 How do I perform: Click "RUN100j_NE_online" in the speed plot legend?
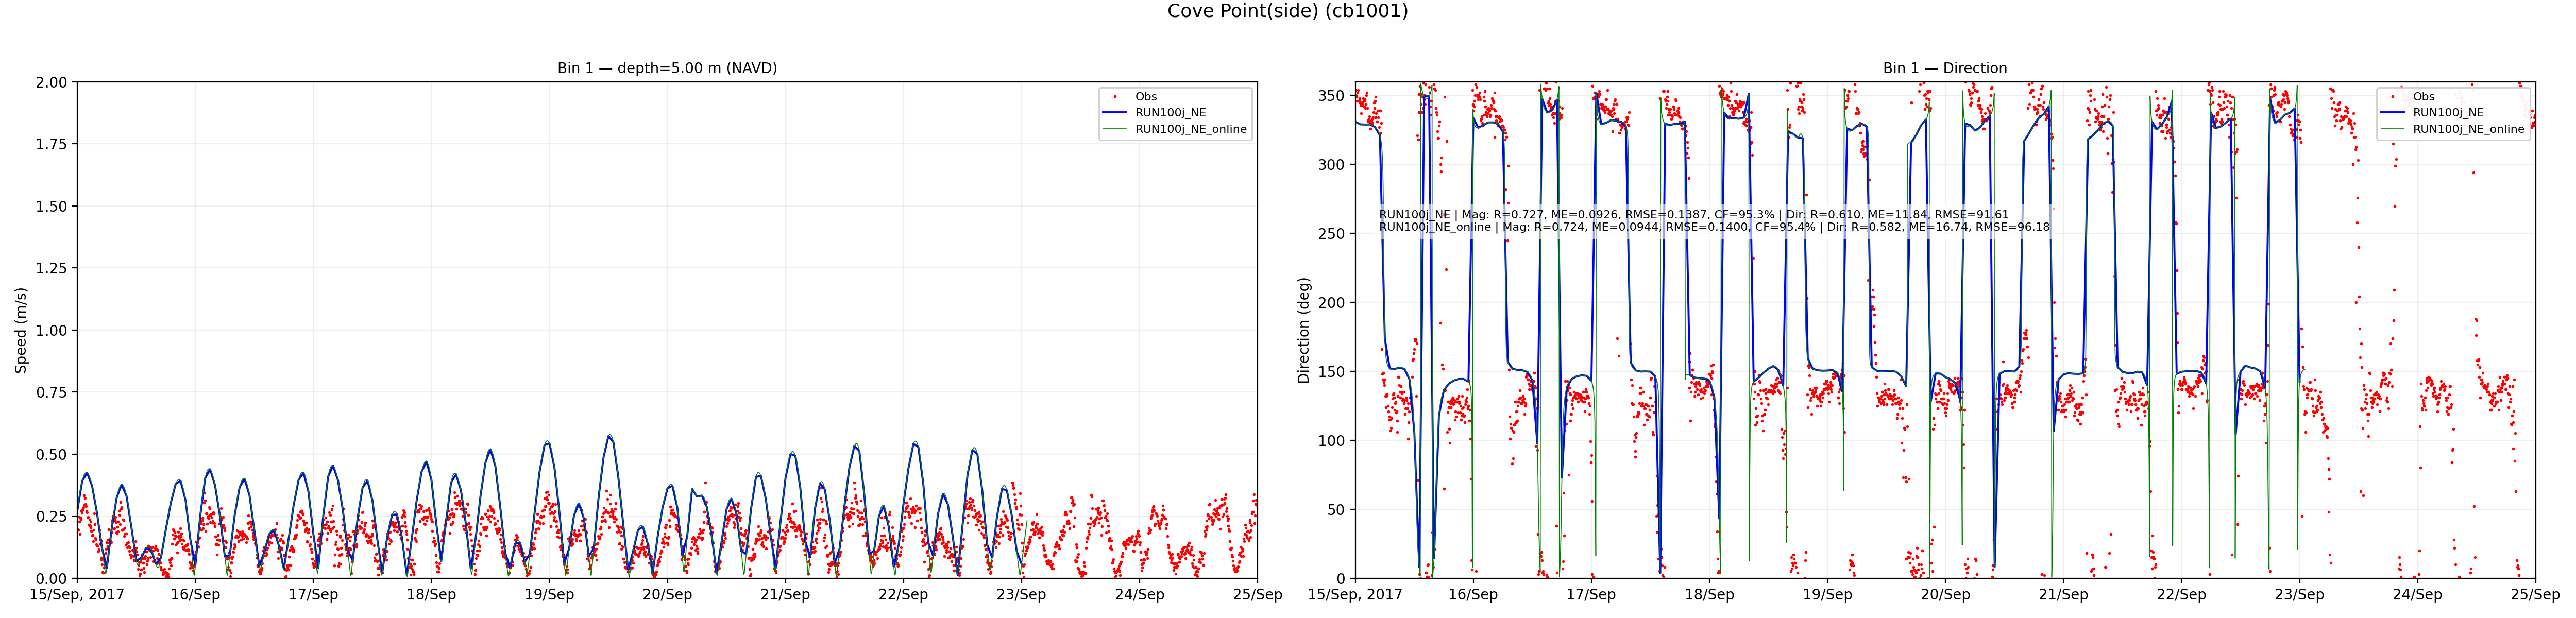(x=1191, y=129)
